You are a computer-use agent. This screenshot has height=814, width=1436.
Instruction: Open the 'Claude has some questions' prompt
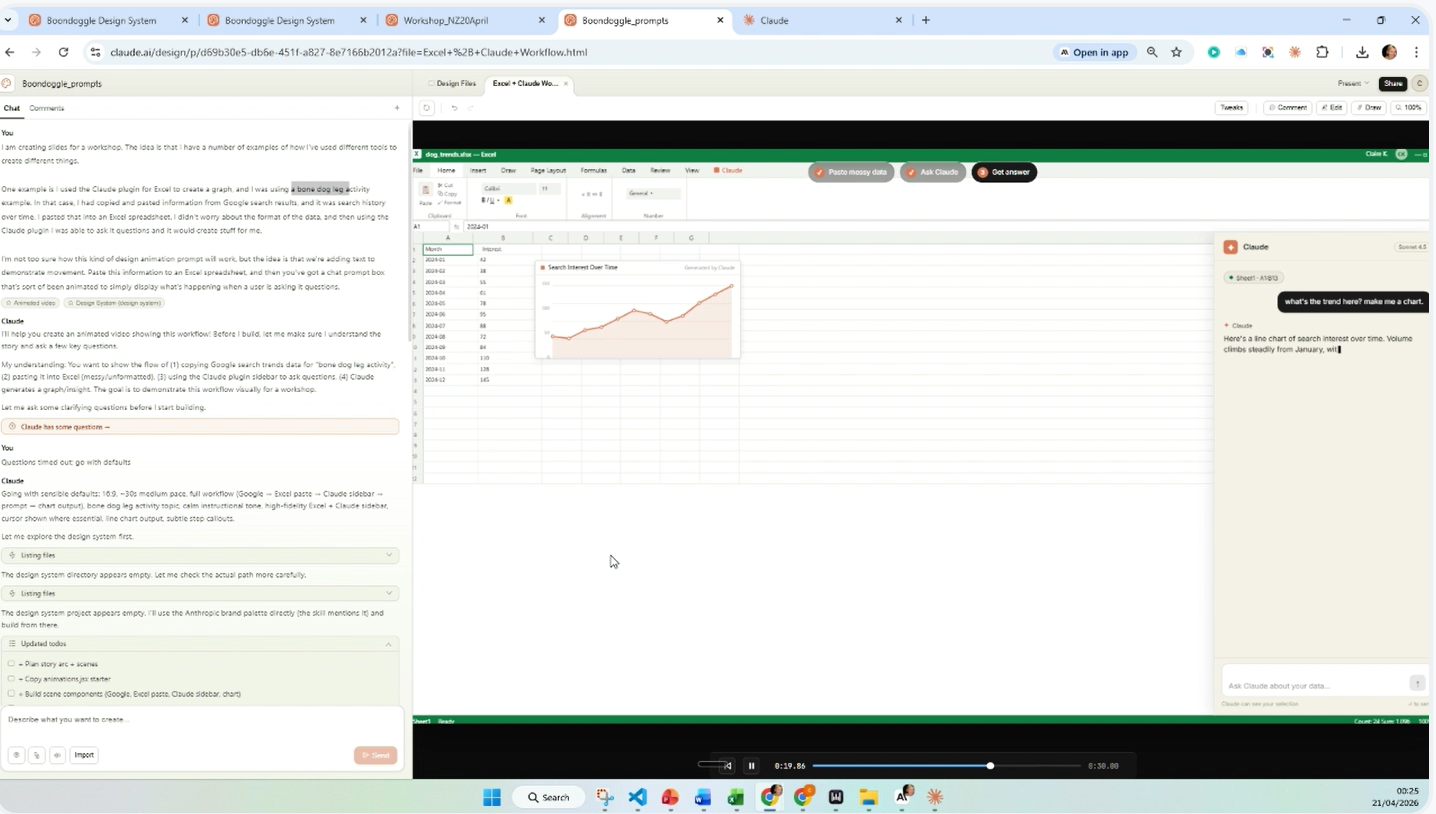[x=200, y=427]
